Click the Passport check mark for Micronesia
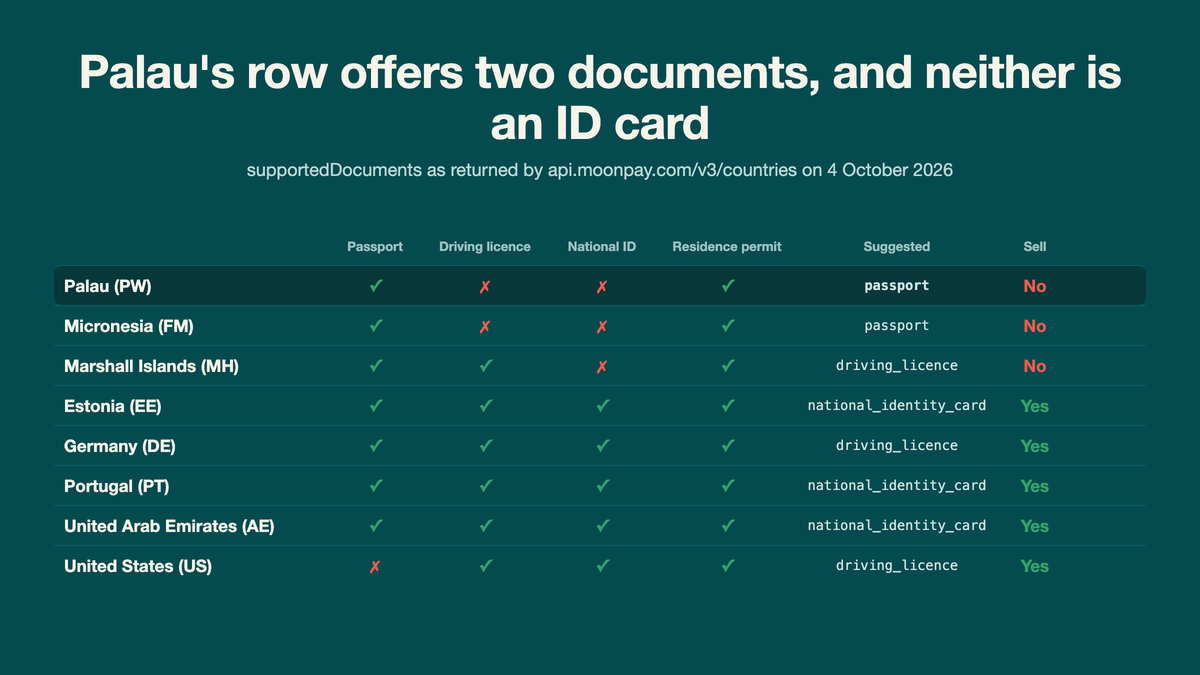This screenshot has height=675, width=1200. 375,326
